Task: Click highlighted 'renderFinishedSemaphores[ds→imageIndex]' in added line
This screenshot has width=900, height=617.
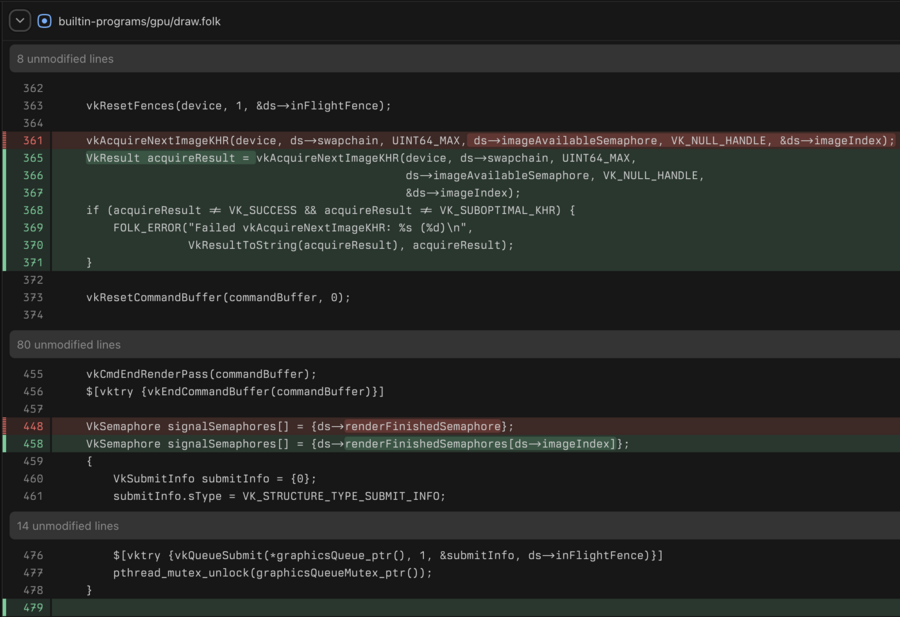Action: pos(480,444)
